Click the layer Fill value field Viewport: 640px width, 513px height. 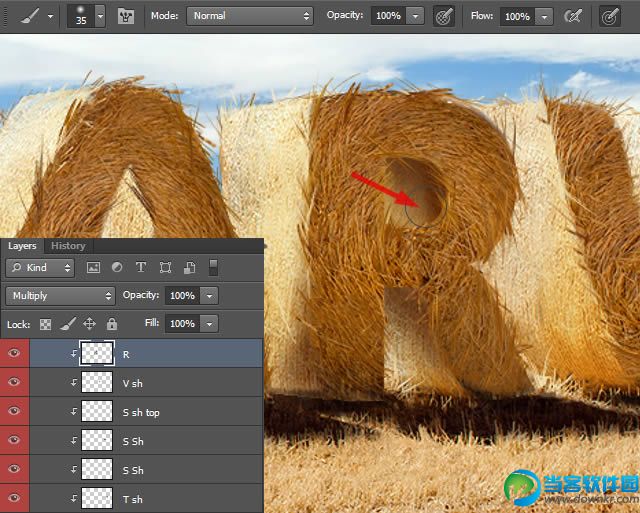[x=181, y=324]
